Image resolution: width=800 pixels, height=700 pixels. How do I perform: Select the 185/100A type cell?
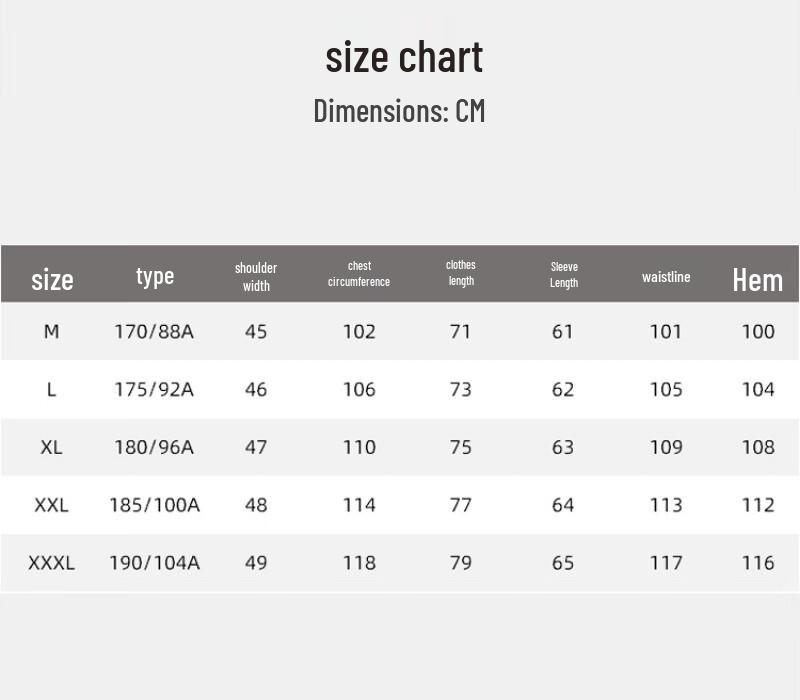155,505
